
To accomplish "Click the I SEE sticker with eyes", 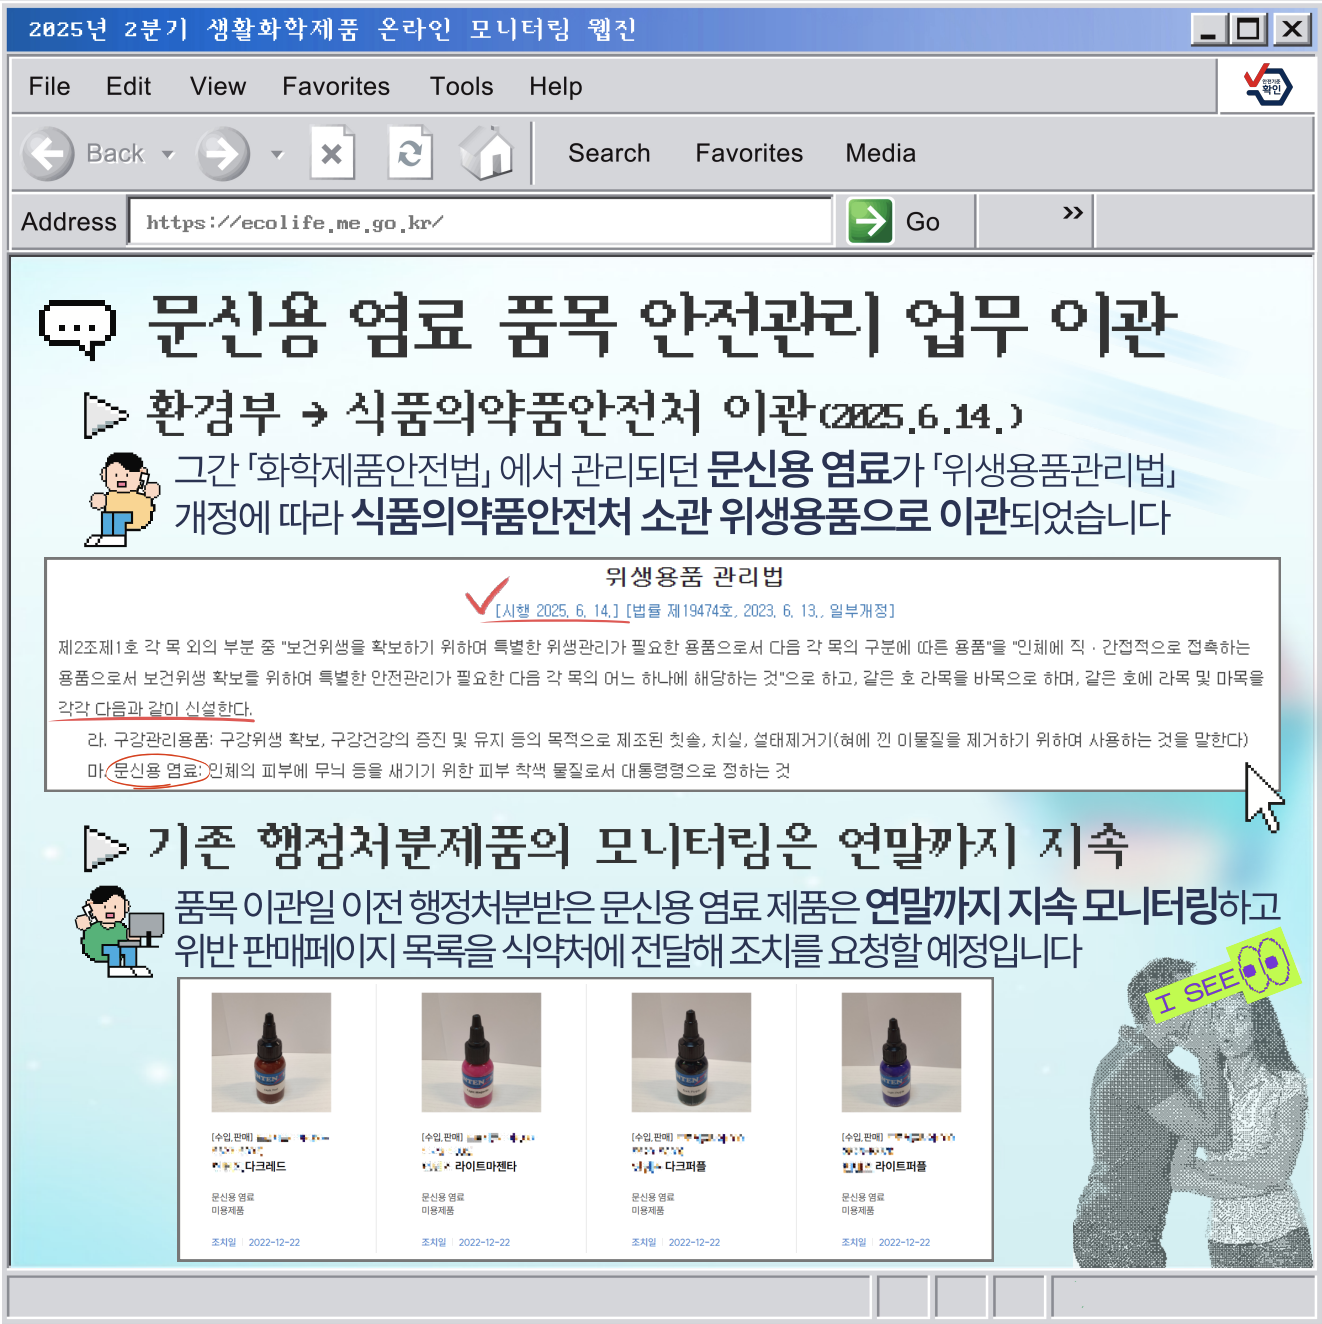I will [1223, 977].
